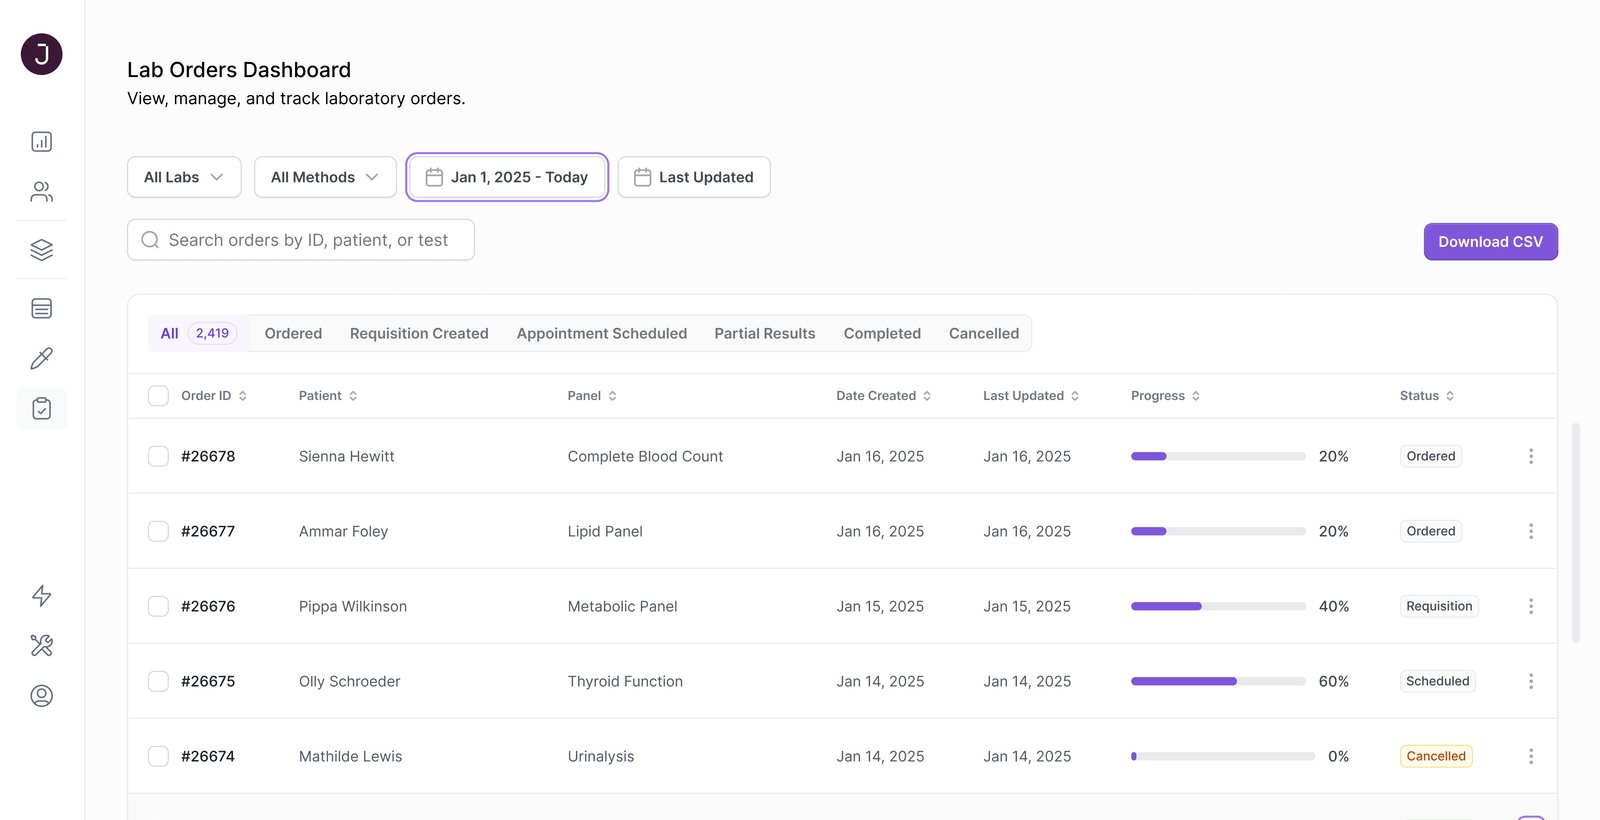The width and height of the screenshot is (1600, 820).
Task: Sort by Last Updated column header arrows
Action: pos(1075,396)
